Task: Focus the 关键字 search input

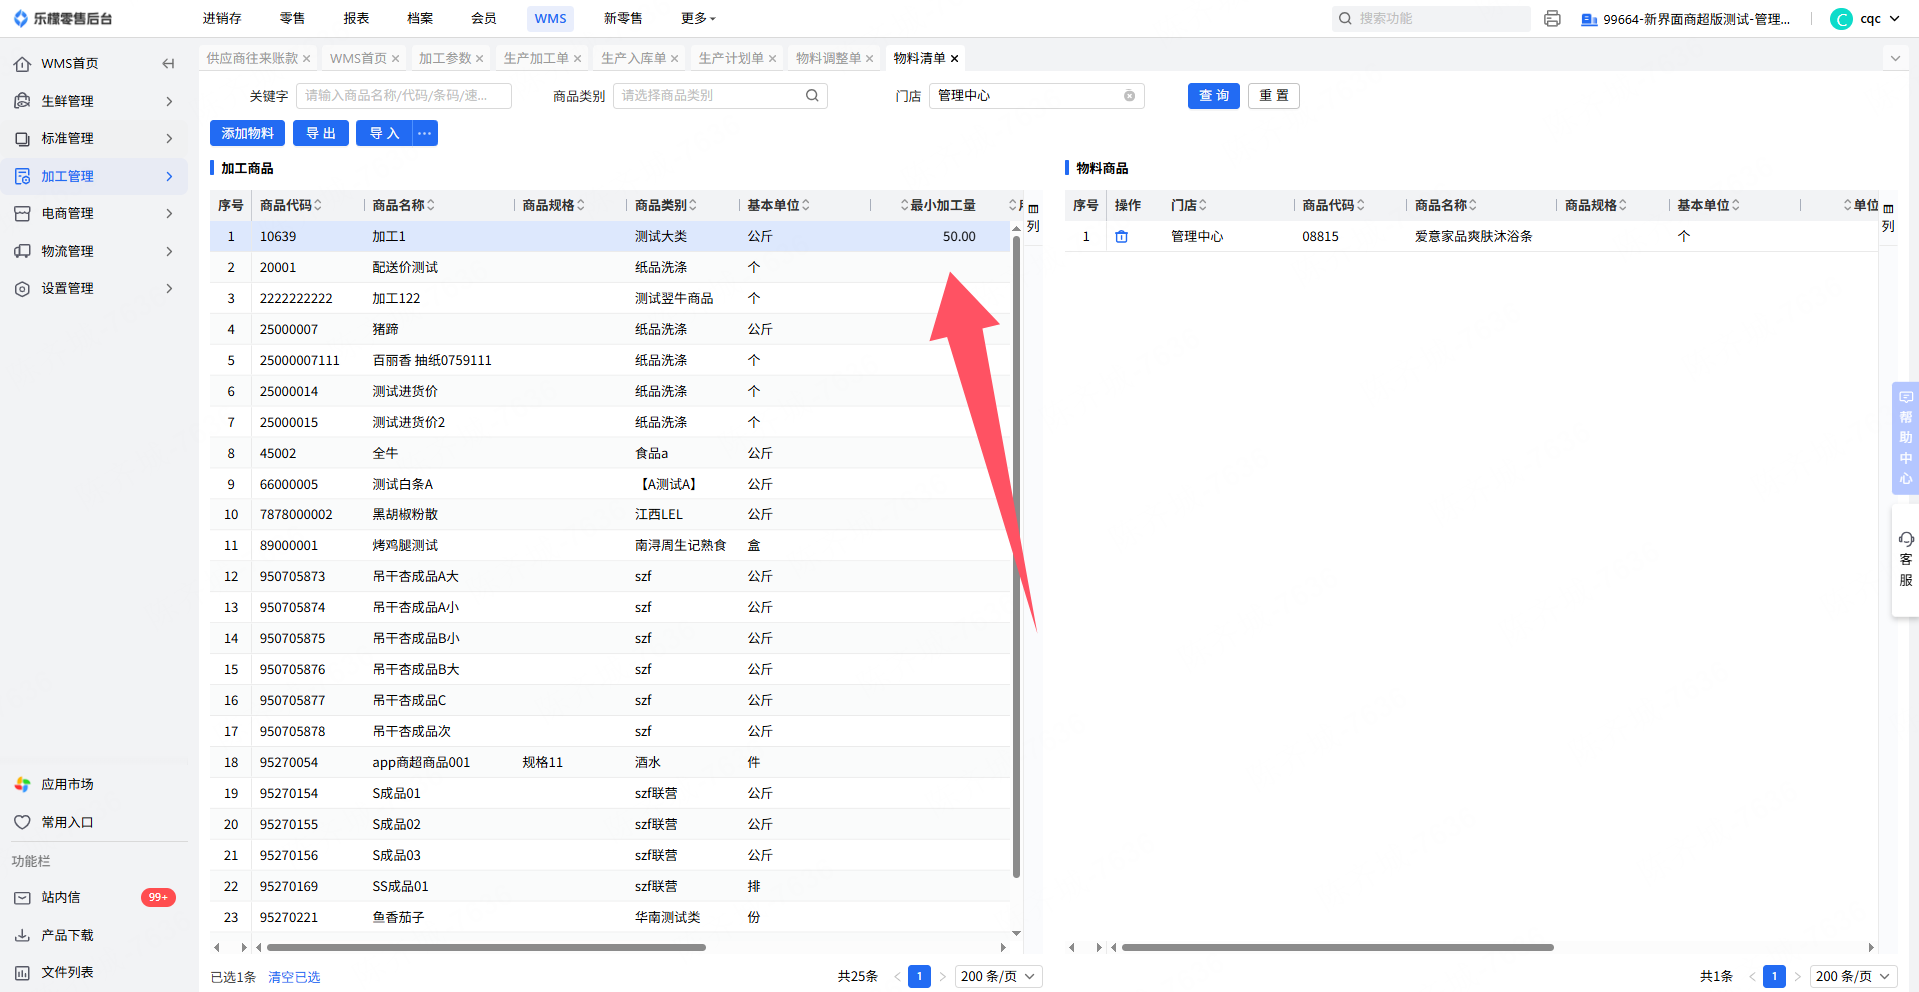Action: (404, 96)
